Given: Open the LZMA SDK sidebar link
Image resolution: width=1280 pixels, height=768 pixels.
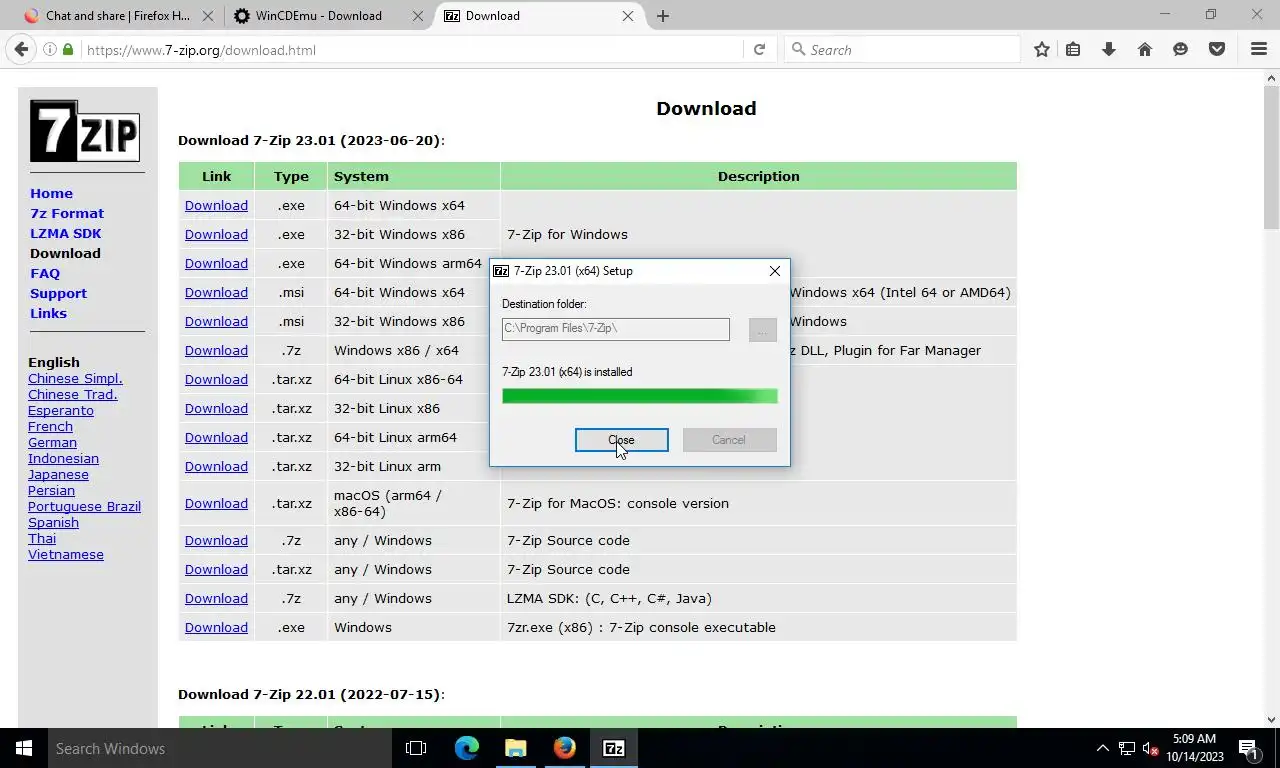Looking at the screenshot, I should click(x=66, y=233).
